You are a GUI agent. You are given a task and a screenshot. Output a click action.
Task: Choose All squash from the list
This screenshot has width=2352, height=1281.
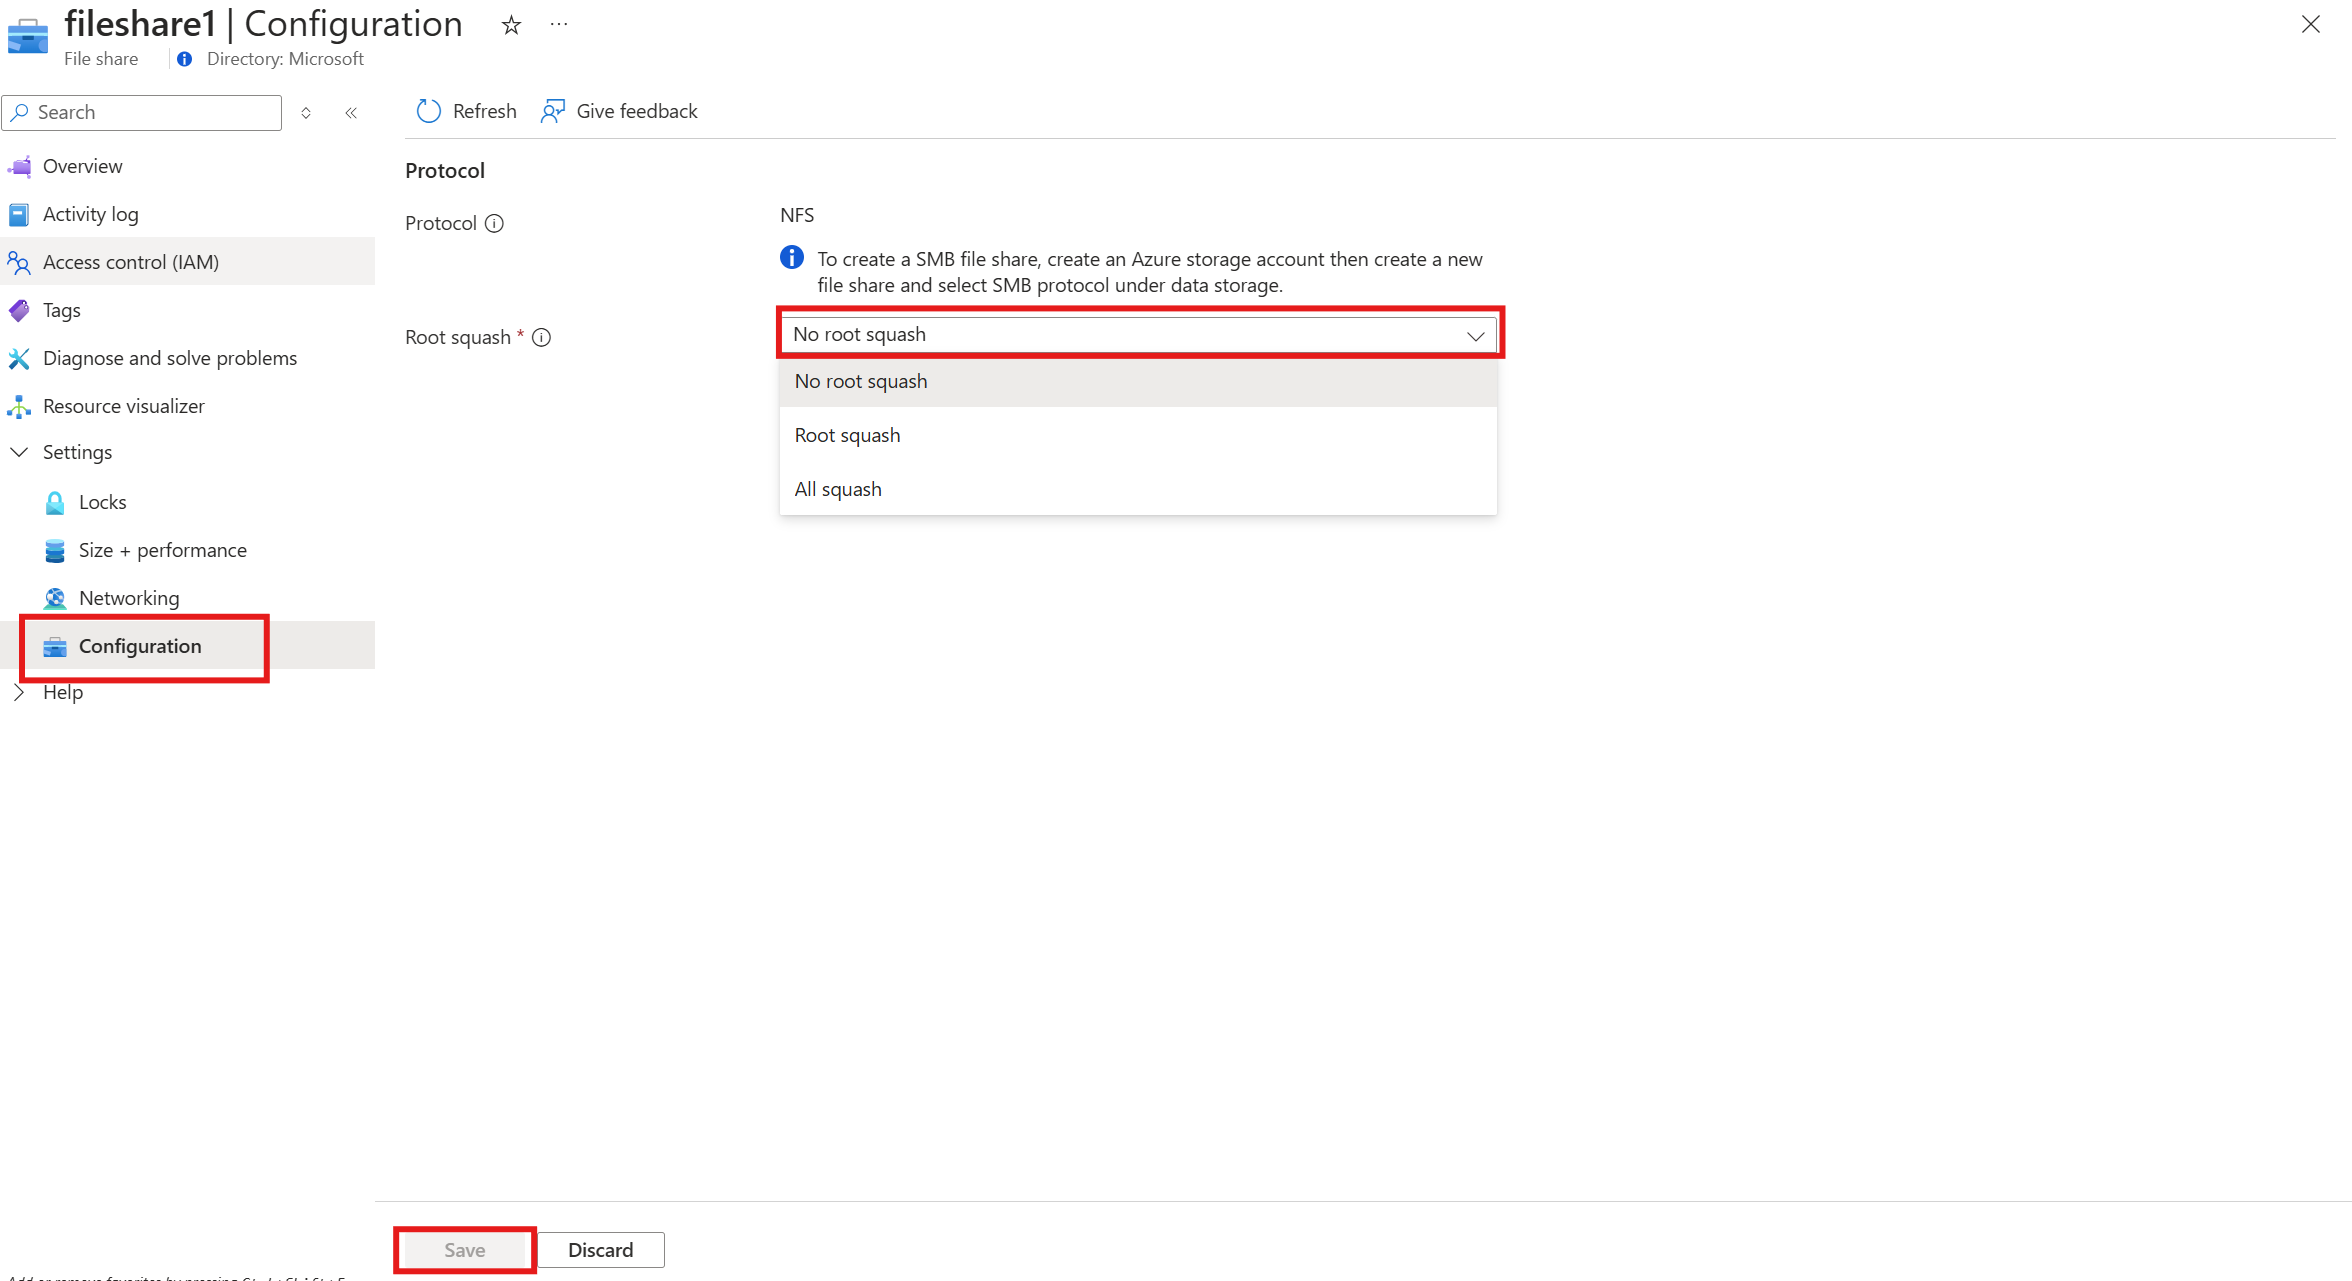pyautogui.click(x=838, y=488)
